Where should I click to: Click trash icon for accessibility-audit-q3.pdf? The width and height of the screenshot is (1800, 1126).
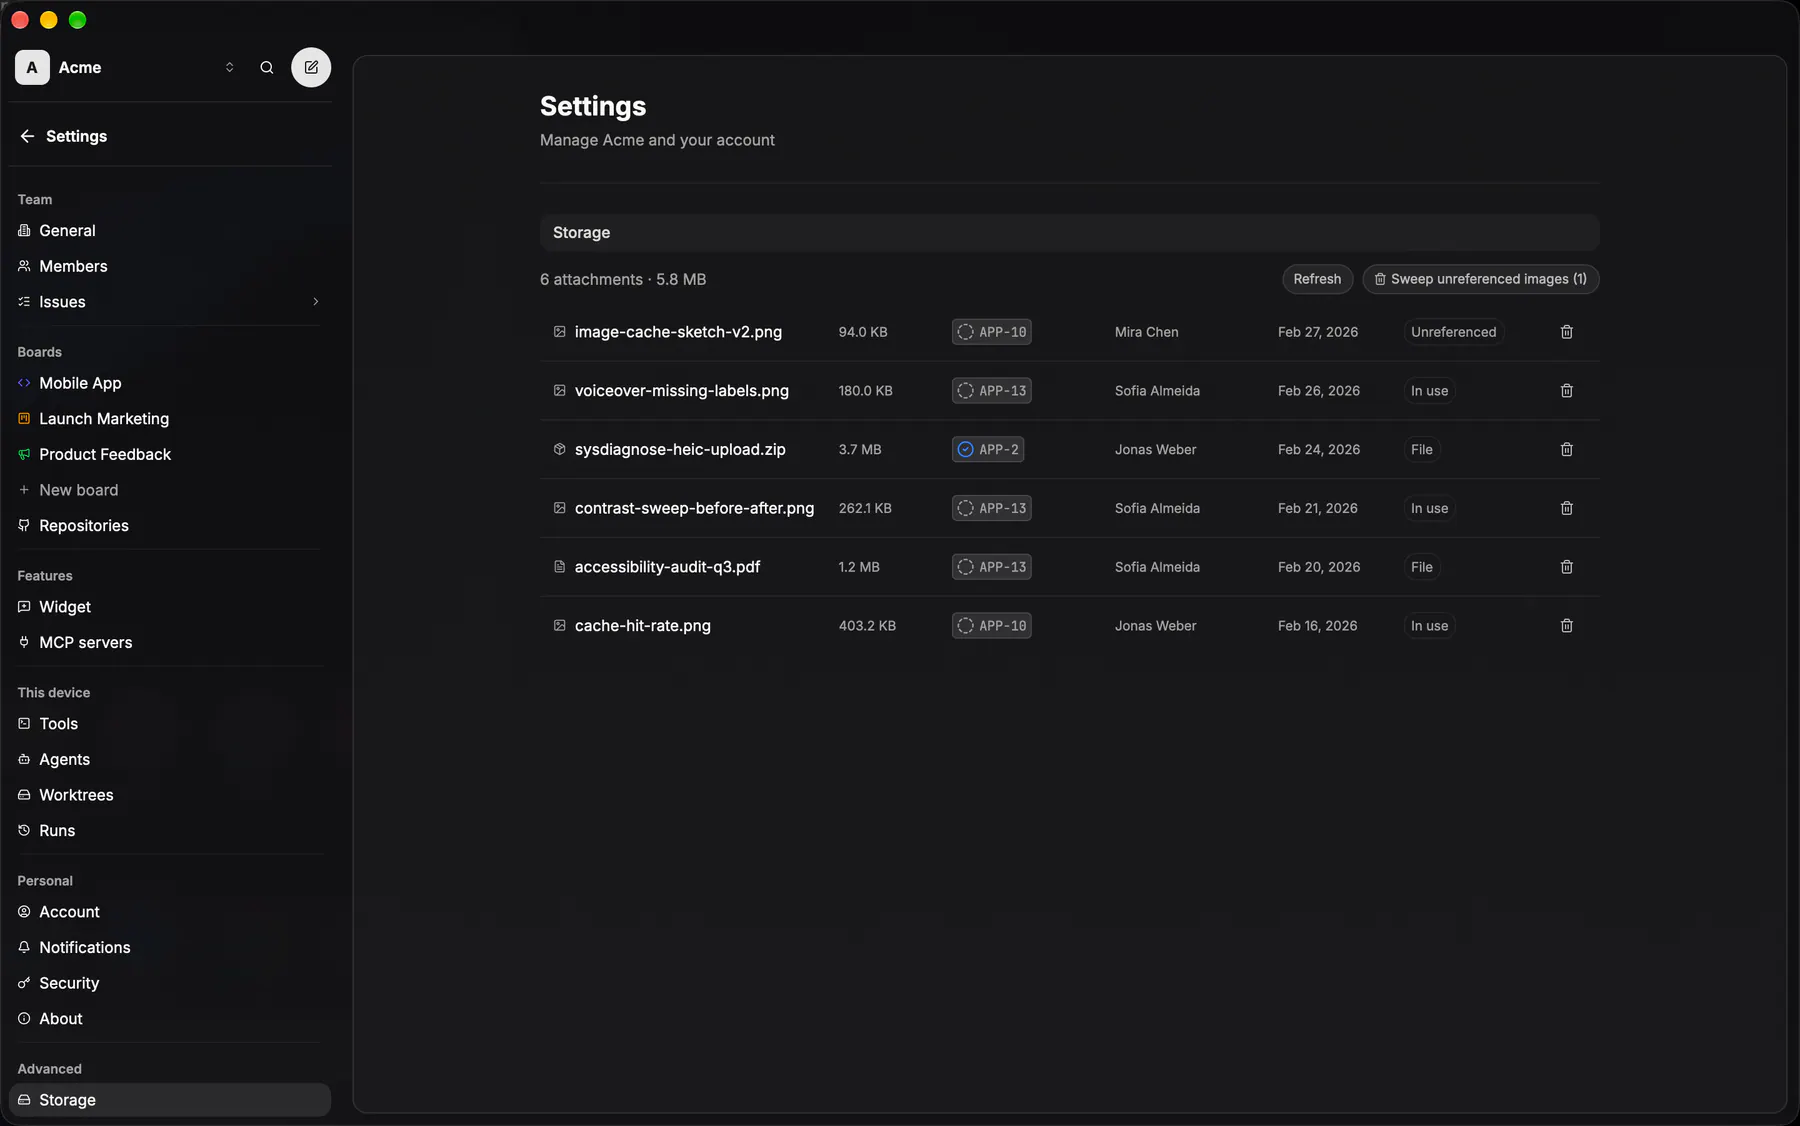tap(1567, 567)
